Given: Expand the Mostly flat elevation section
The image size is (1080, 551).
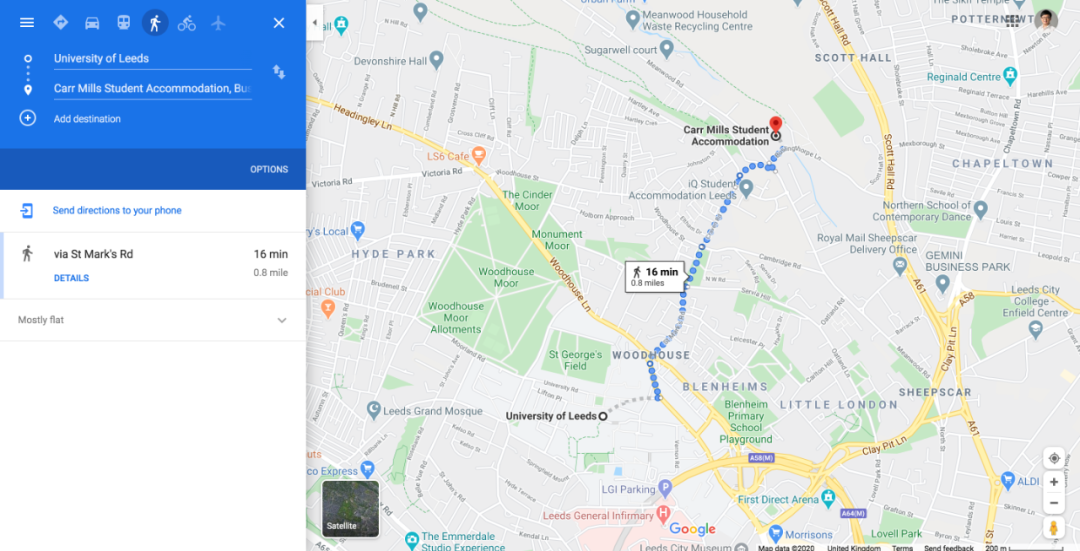Looking at the screenshot, I should [x=153, y=320].
